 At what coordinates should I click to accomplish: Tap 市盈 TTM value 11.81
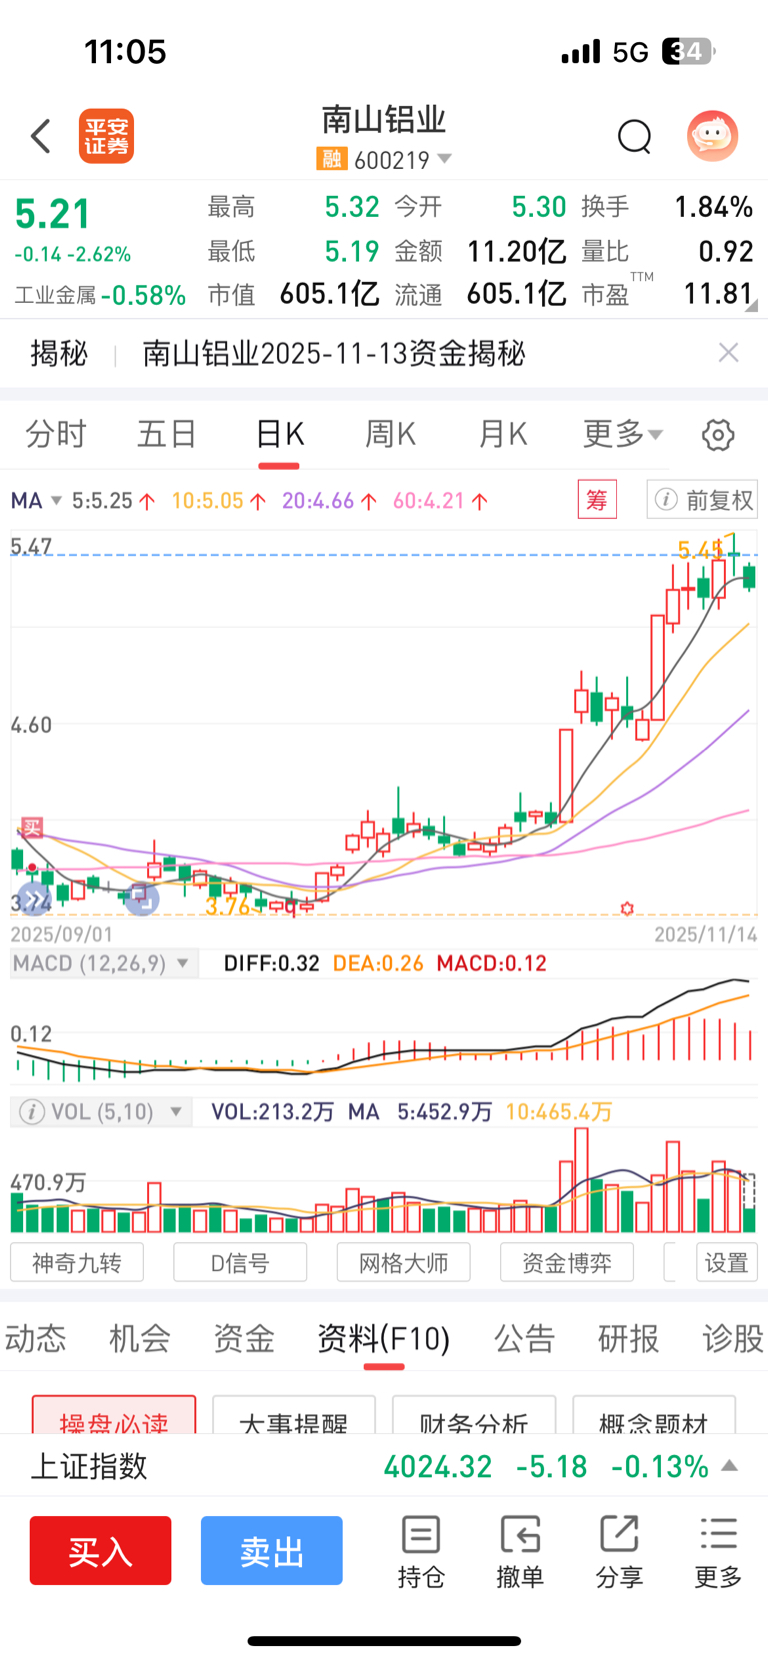point(717,294)
